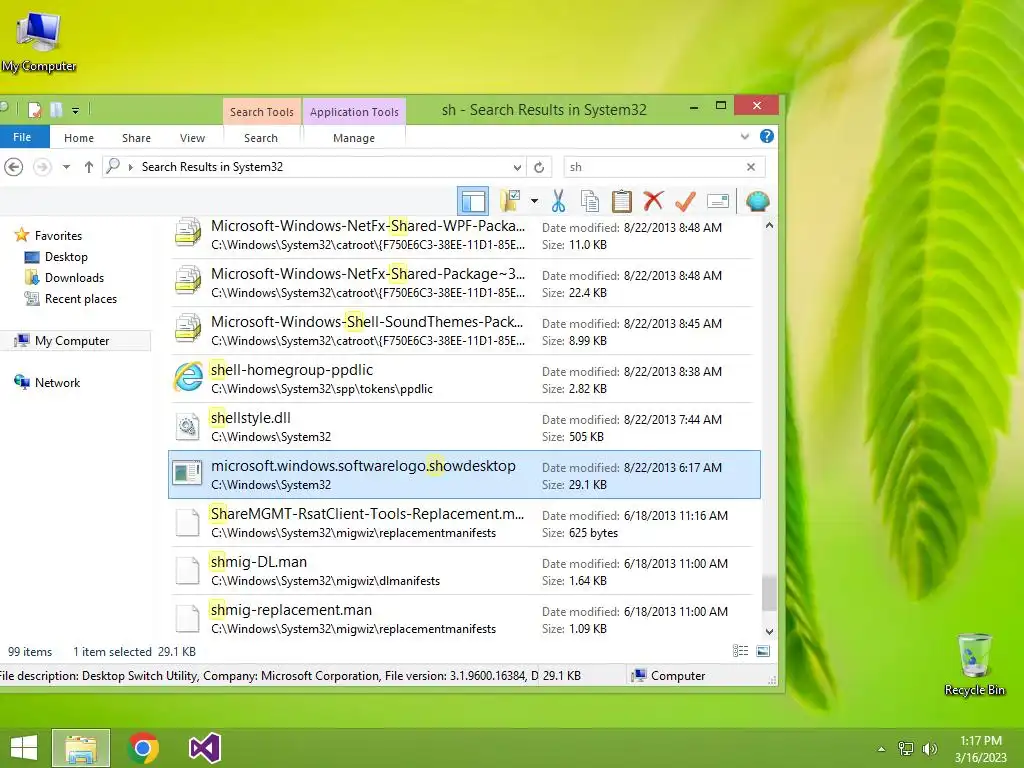
Task: Open the Manage ribbon tab
Action: click(354, 138)
